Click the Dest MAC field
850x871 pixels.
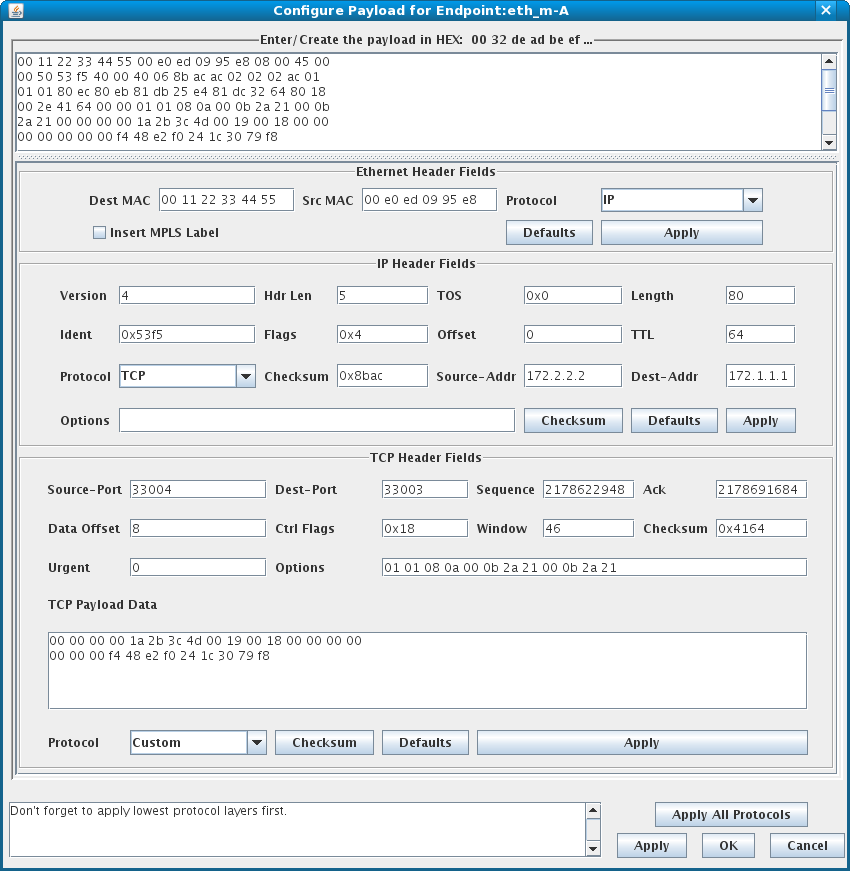point(226,200)
